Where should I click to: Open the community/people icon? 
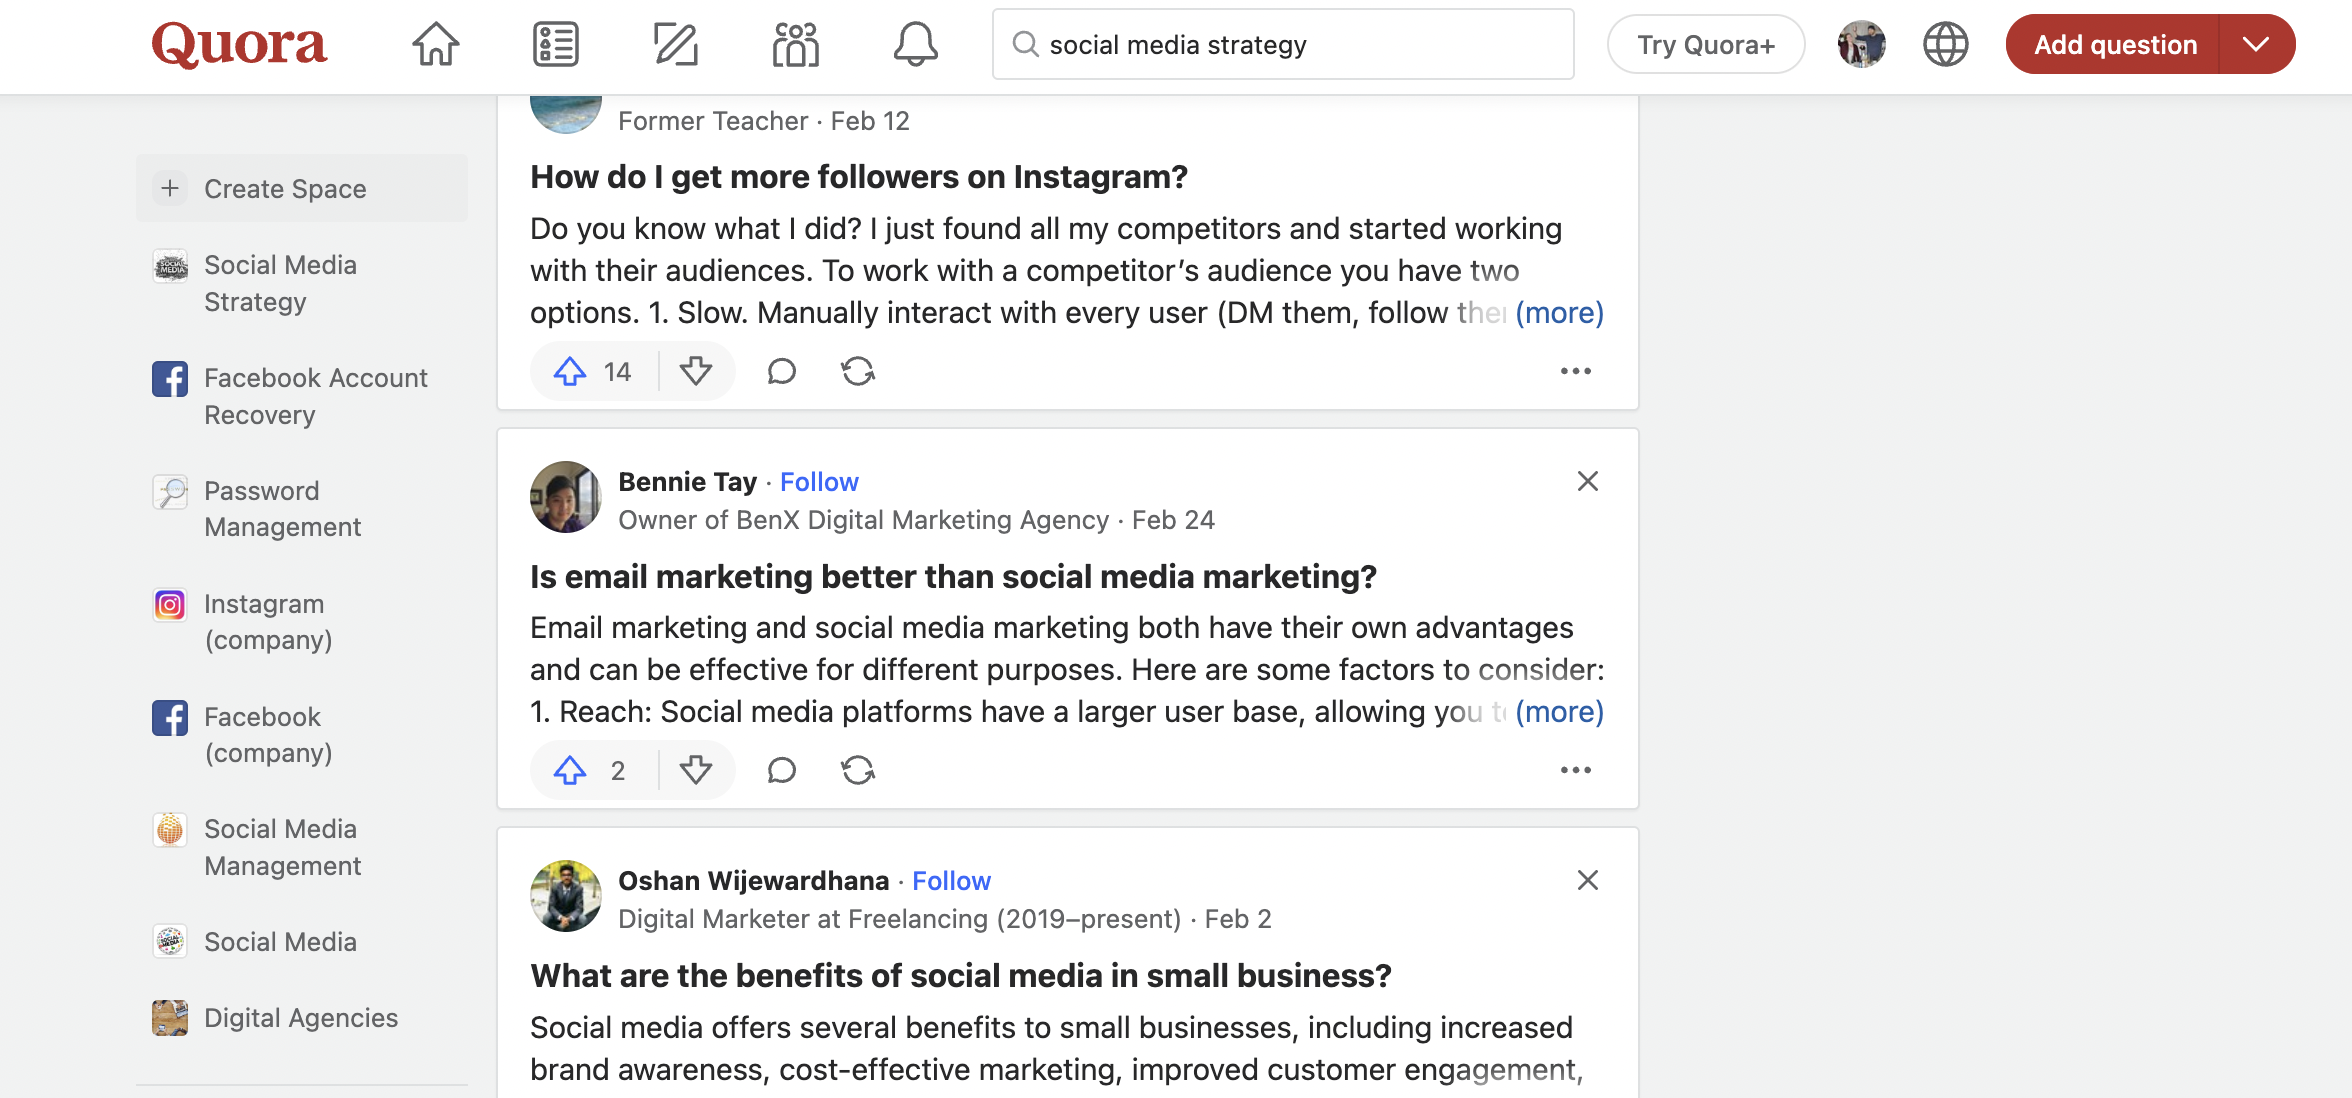pyautogui.click(x=795, y=44)
